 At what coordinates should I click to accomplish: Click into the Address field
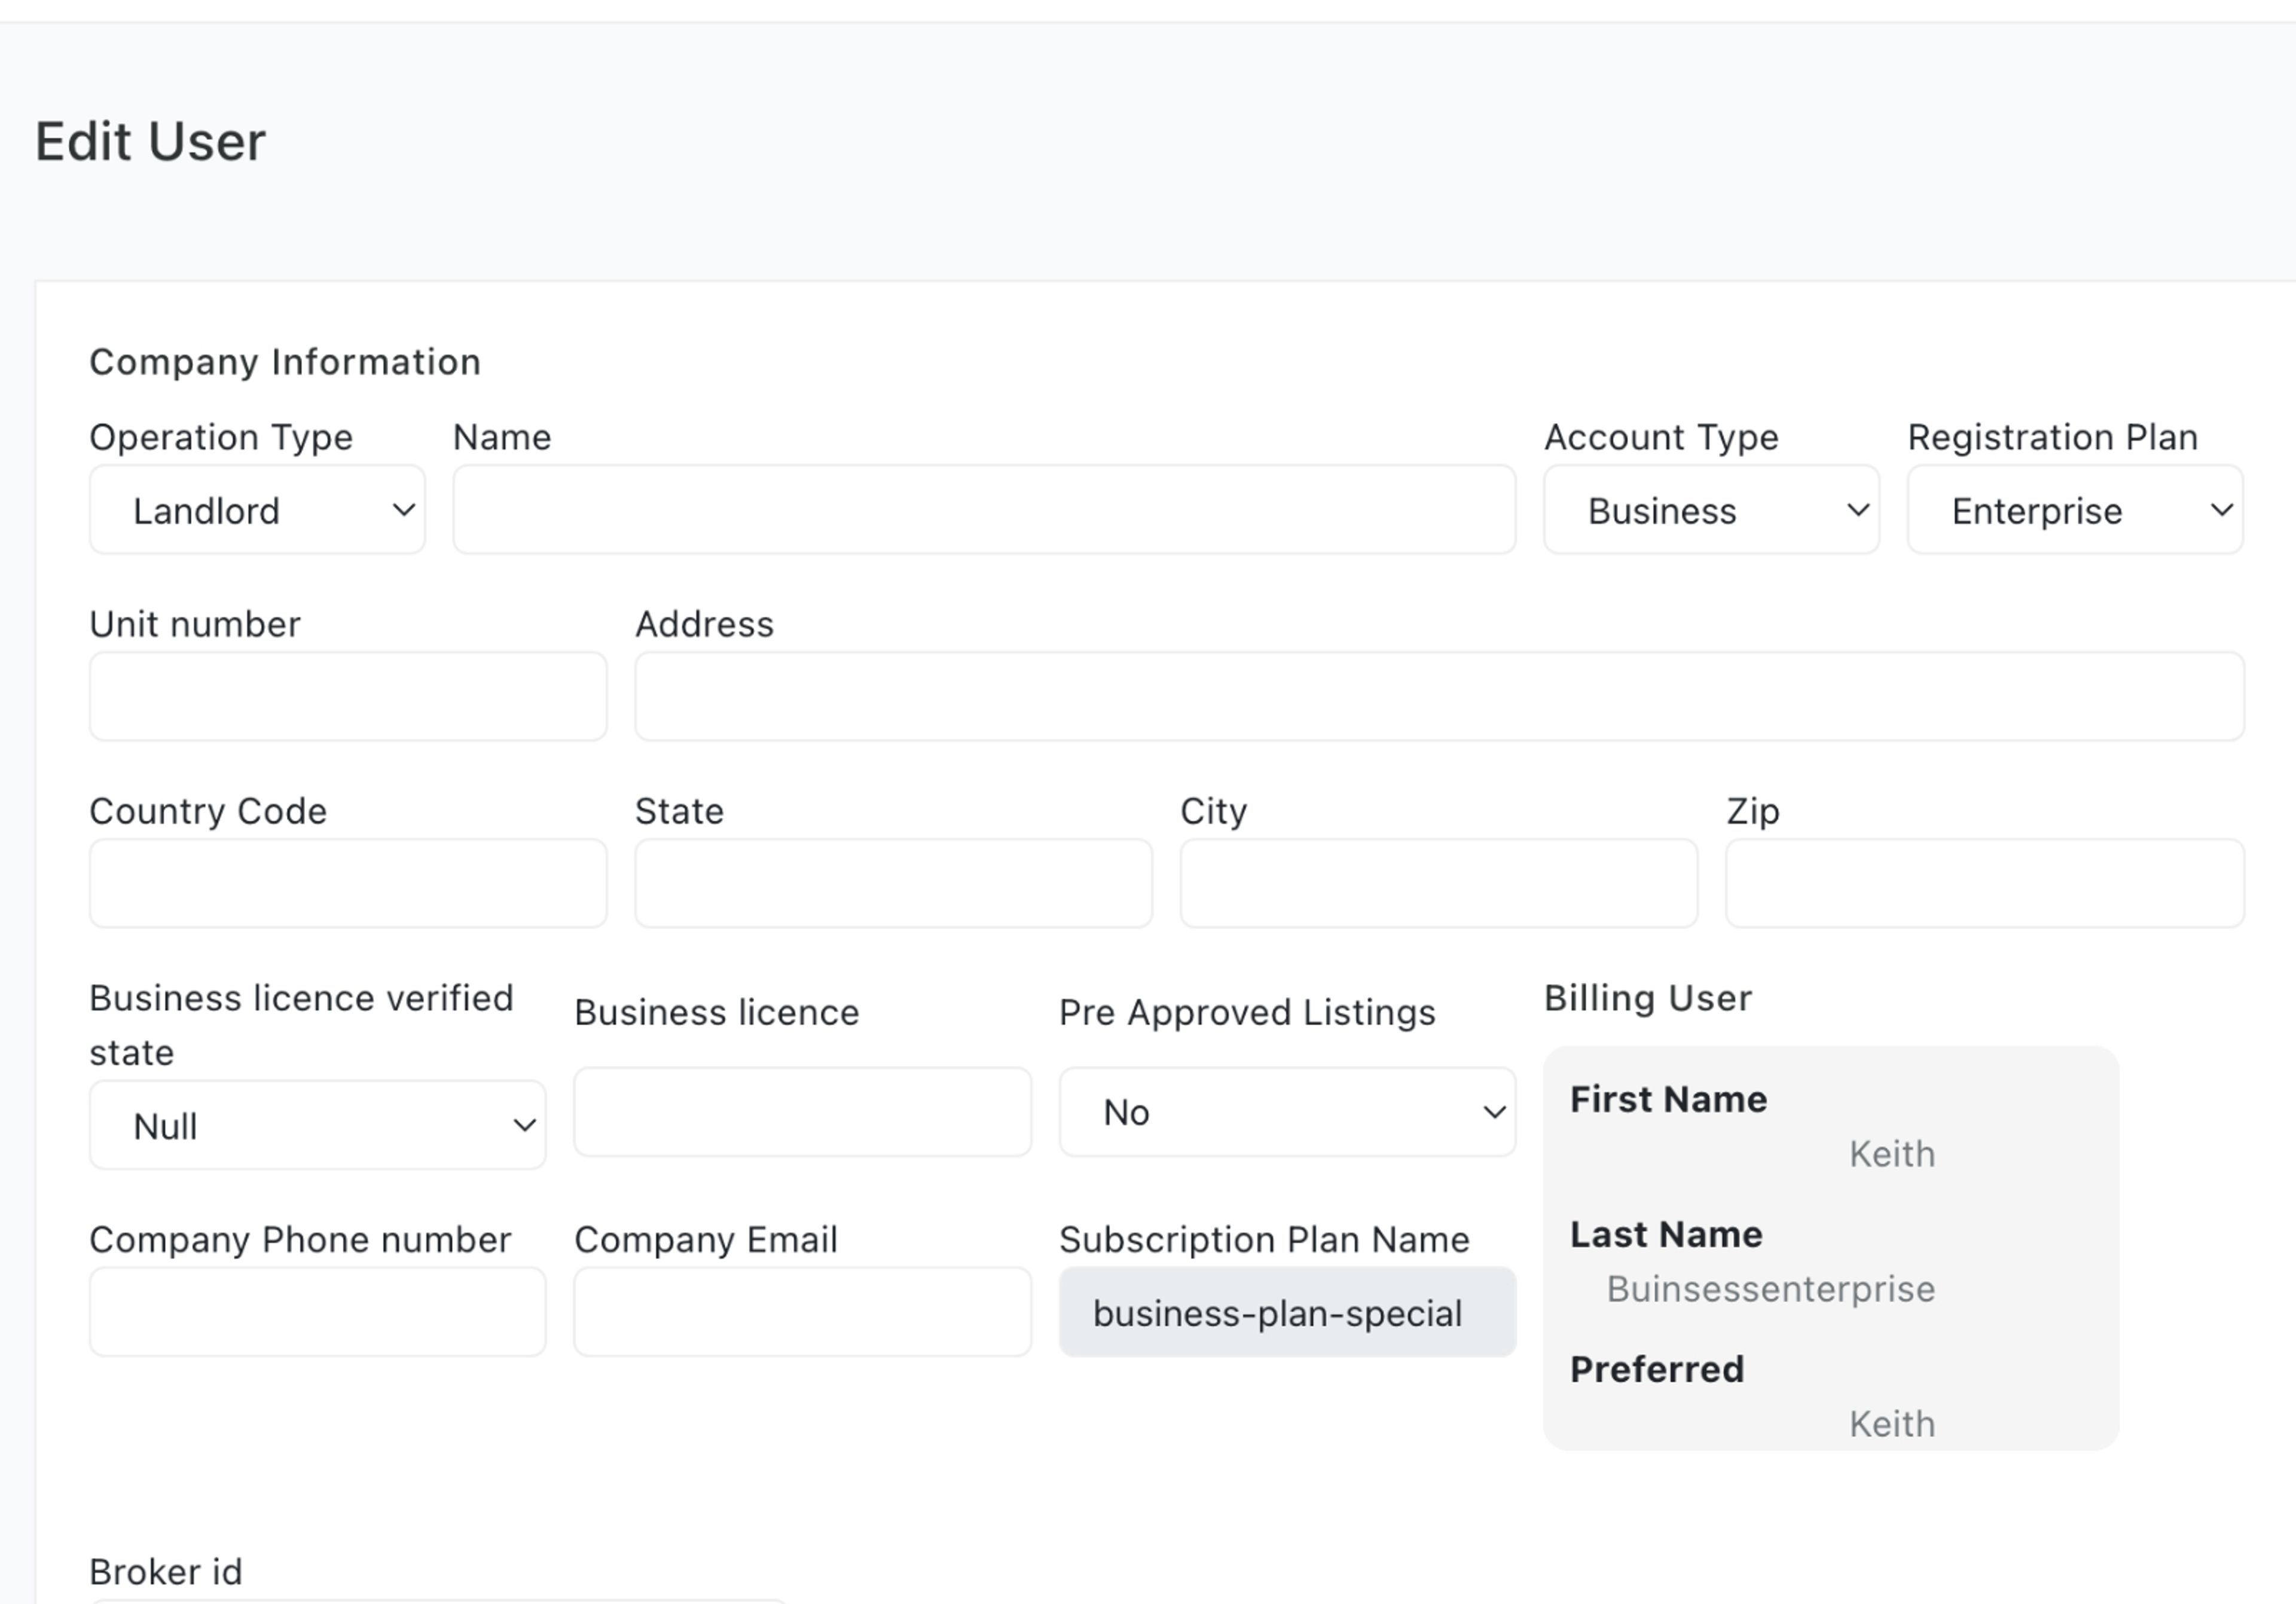coord(1439,697)
